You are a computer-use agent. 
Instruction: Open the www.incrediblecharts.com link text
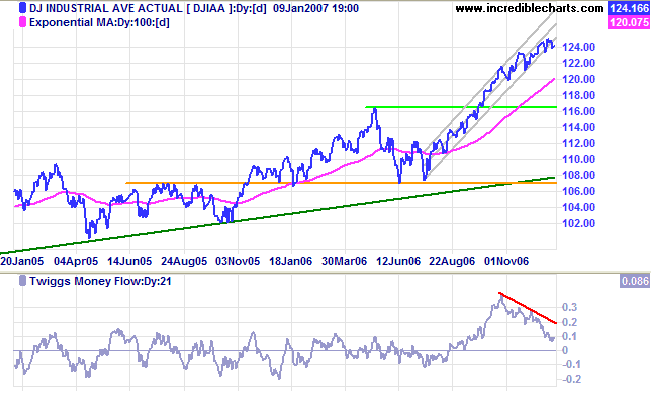[x=529, y=8]
